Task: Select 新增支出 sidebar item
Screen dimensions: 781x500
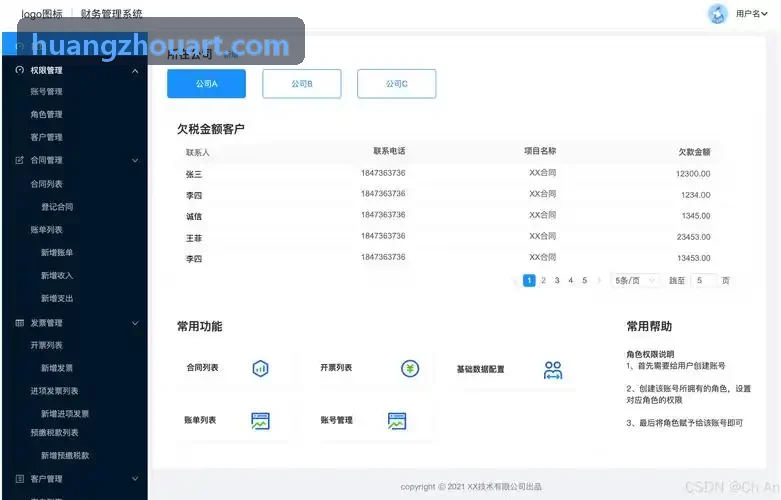Action: click(x=57, y=298)
